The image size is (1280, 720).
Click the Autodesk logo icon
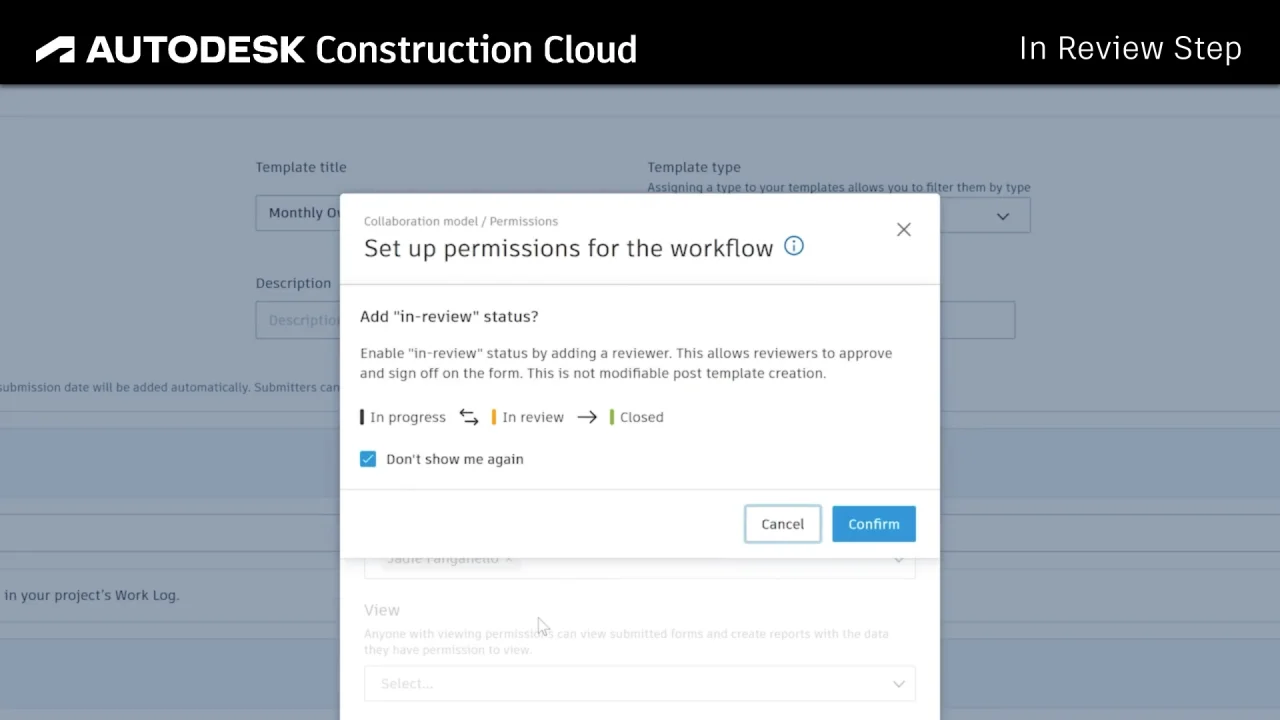[x=55, y=50]
